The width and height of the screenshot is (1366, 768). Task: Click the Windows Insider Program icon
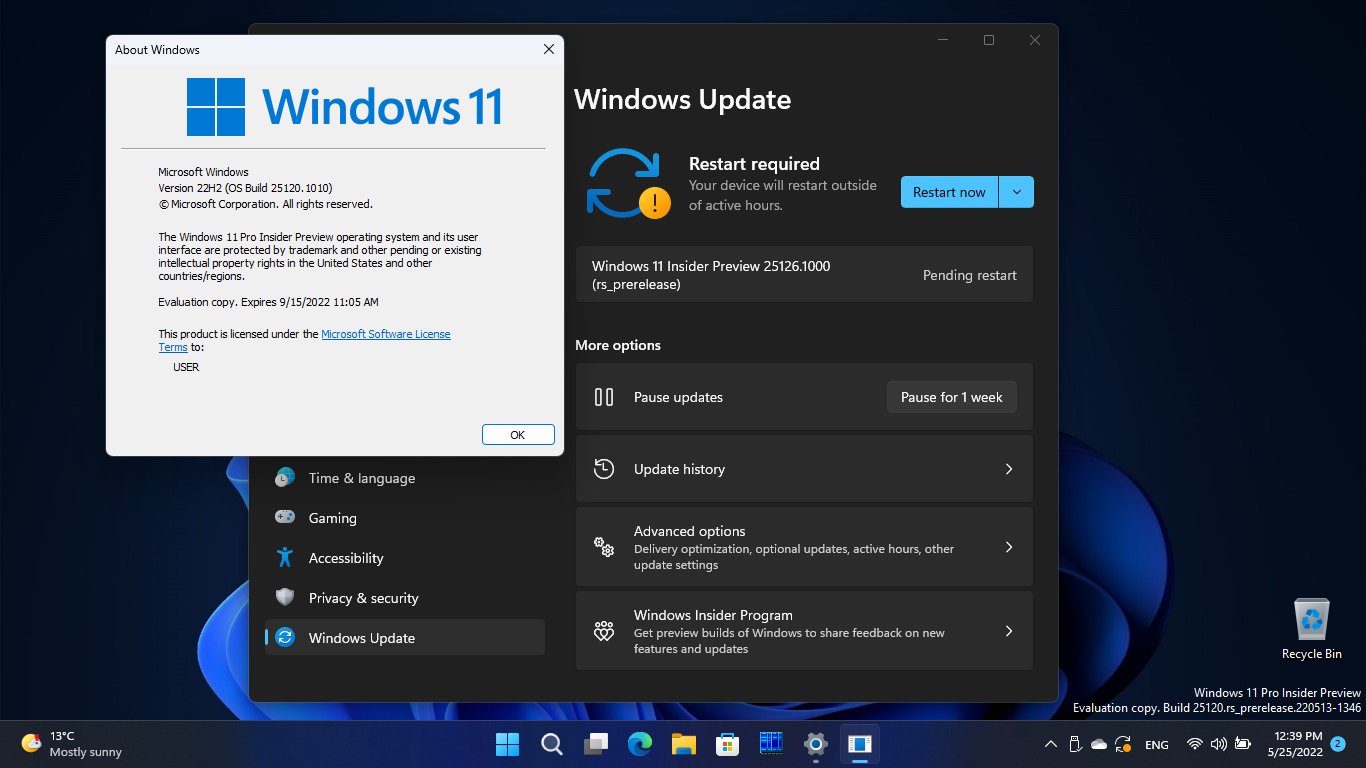coord(604,631)
